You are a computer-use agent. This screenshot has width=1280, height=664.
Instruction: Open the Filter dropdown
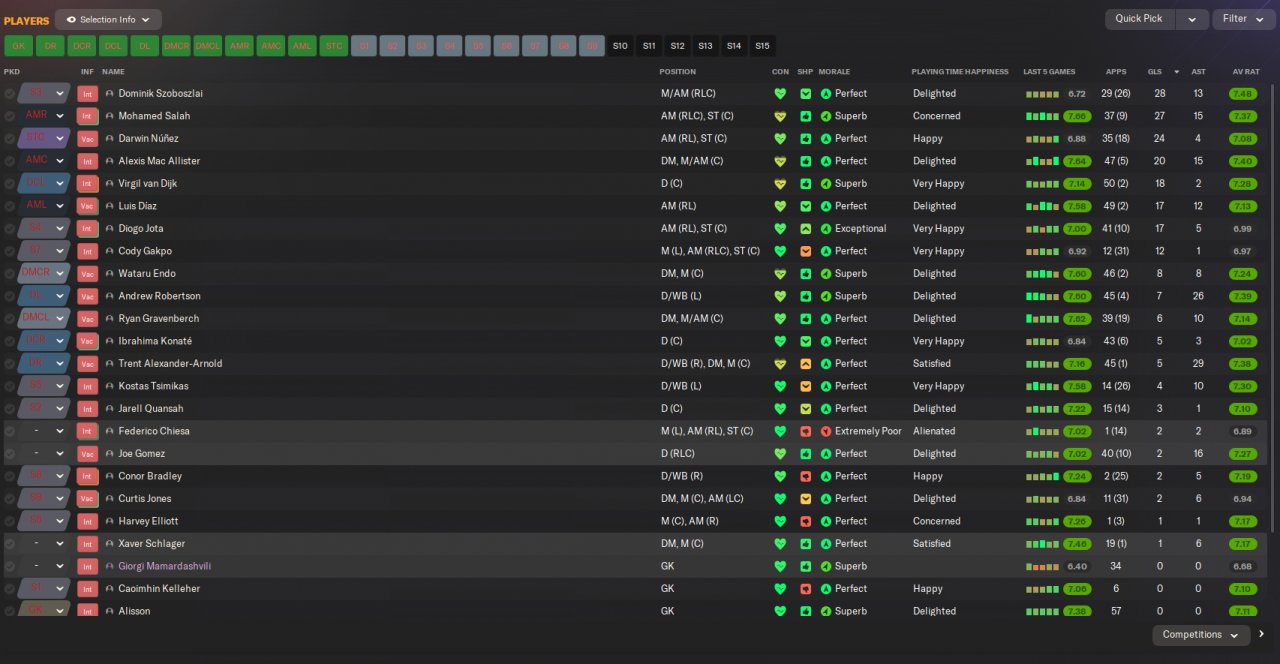tap(1243, 19)
